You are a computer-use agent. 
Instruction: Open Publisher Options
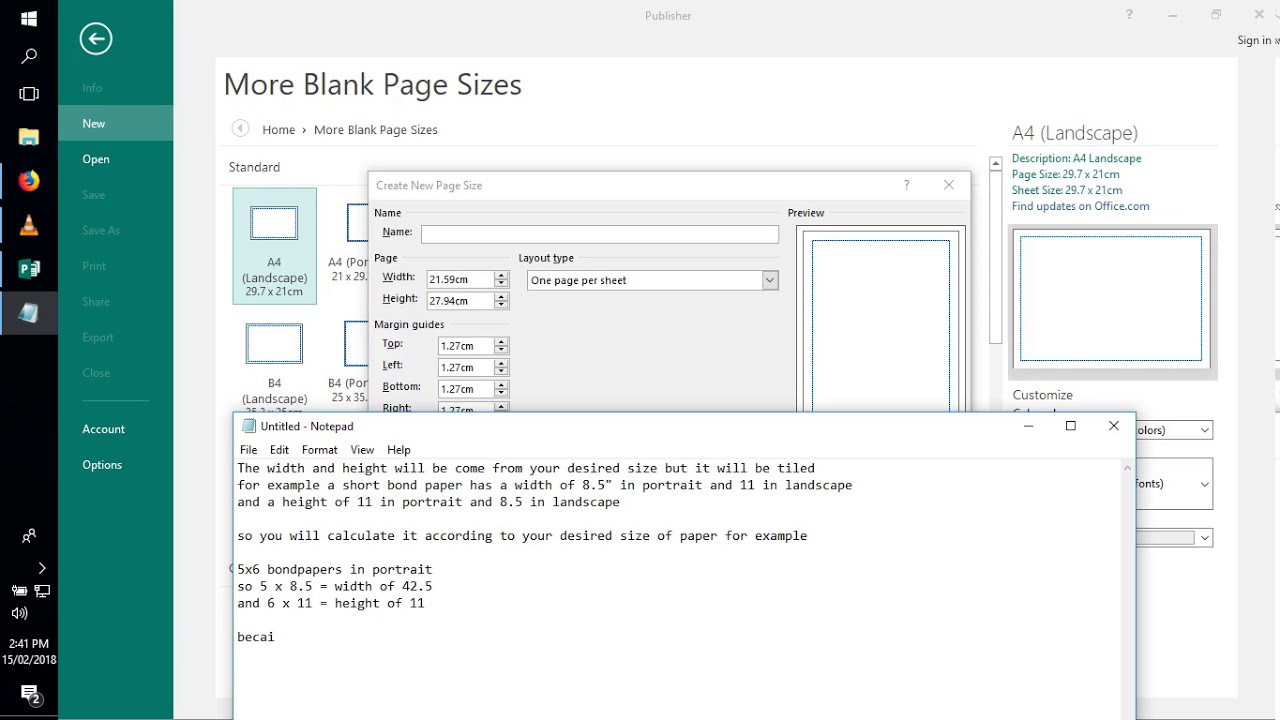point(116,465)
